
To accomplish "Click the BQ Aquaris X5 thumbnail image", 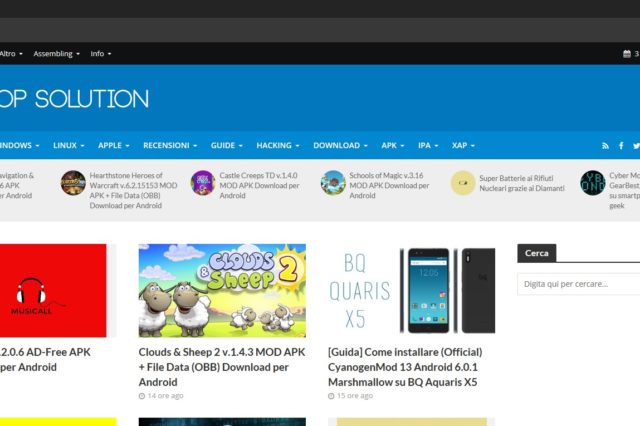I will [x=411, y=291].
